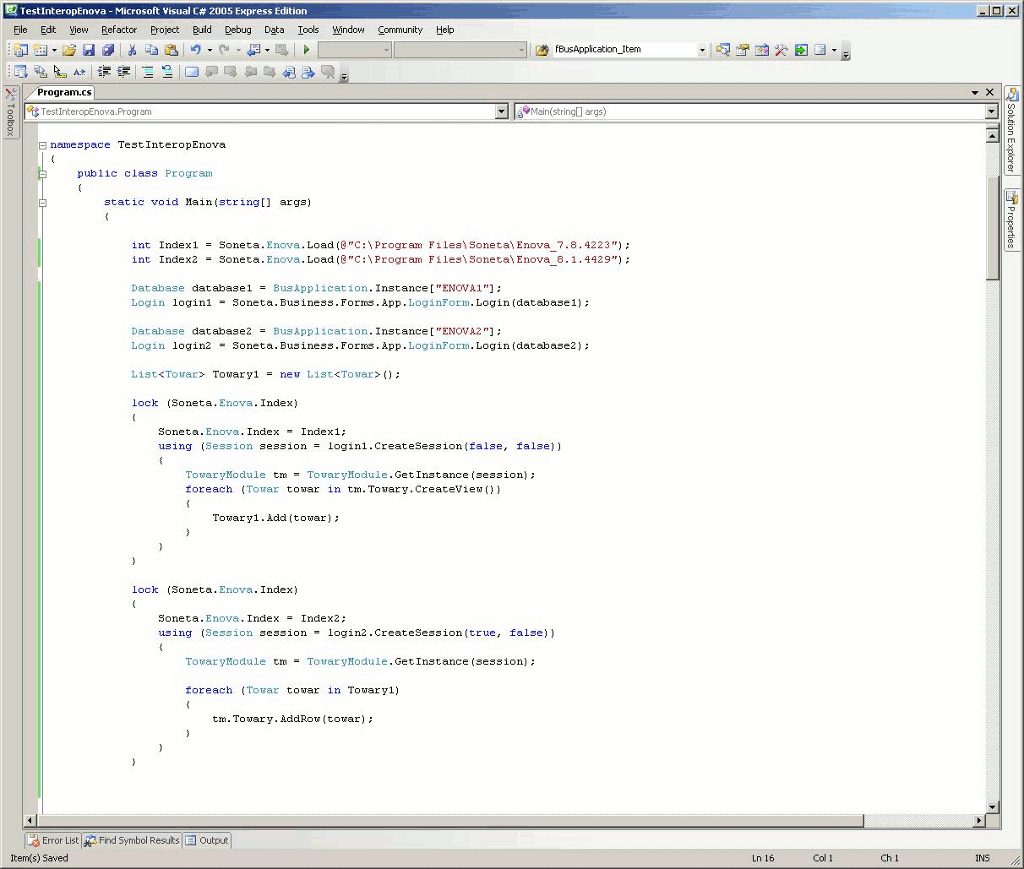The image size is (1024, 869).
Task: Open the File menu
Action: 20,29
